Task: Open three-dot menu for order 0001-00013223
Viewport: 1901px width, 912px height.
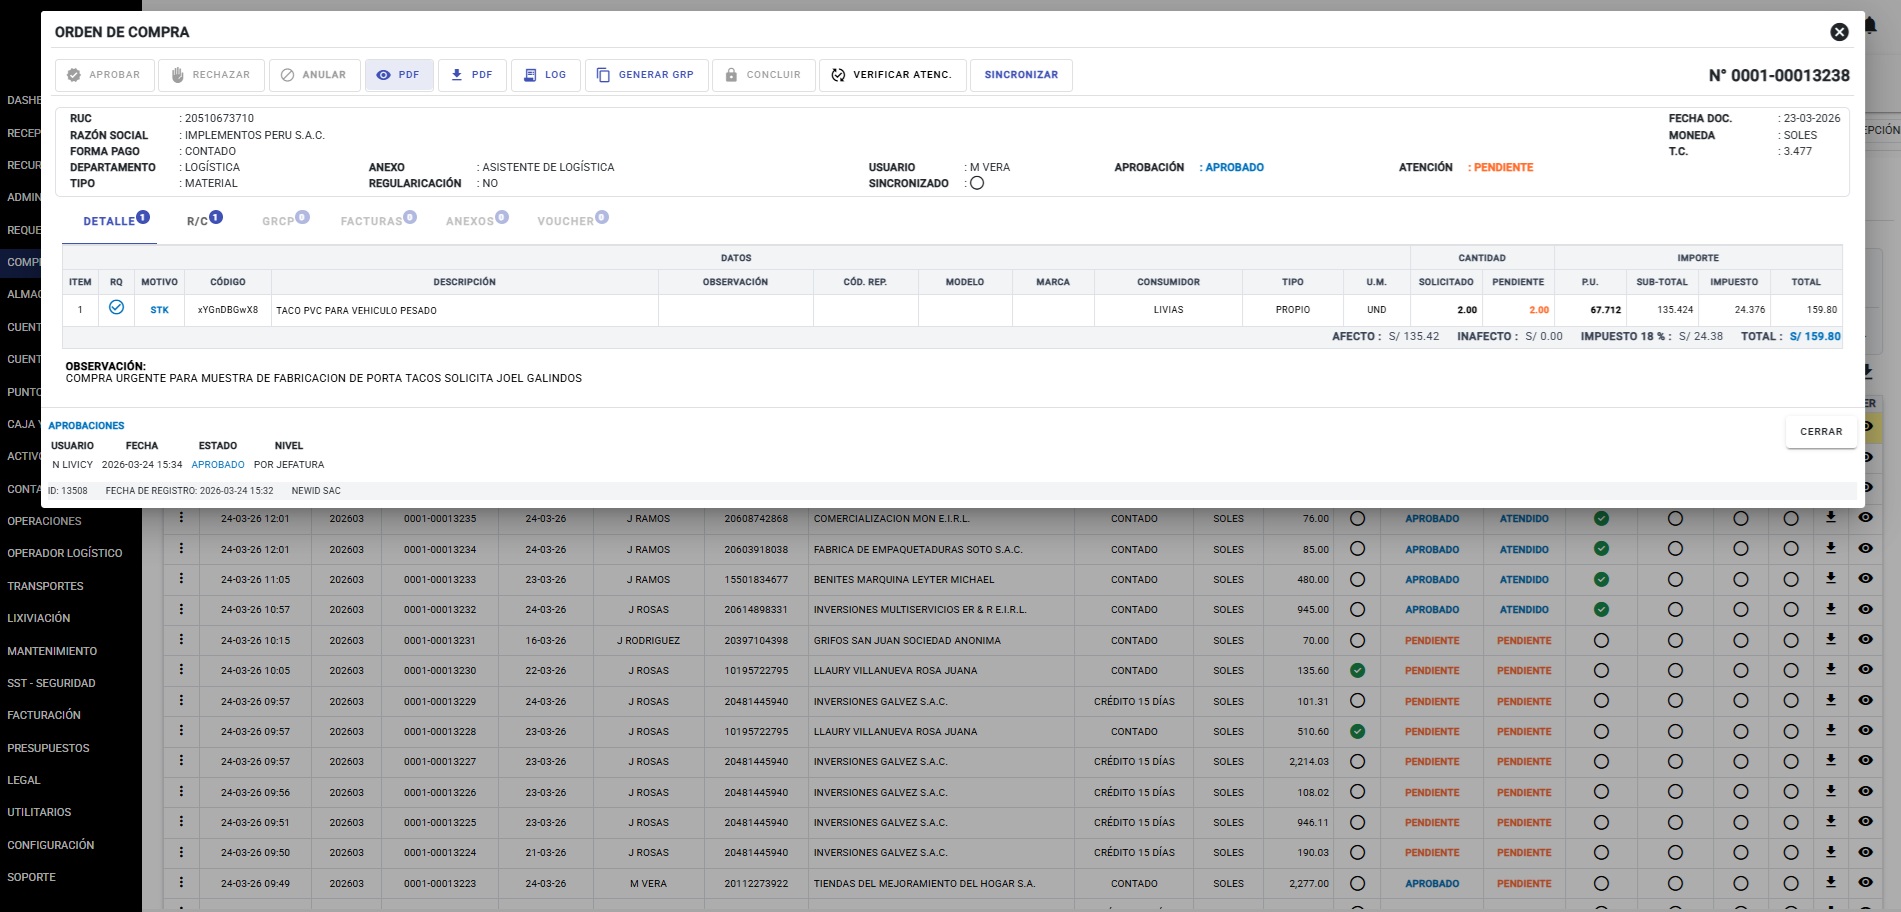Action: tap(181, 883)
